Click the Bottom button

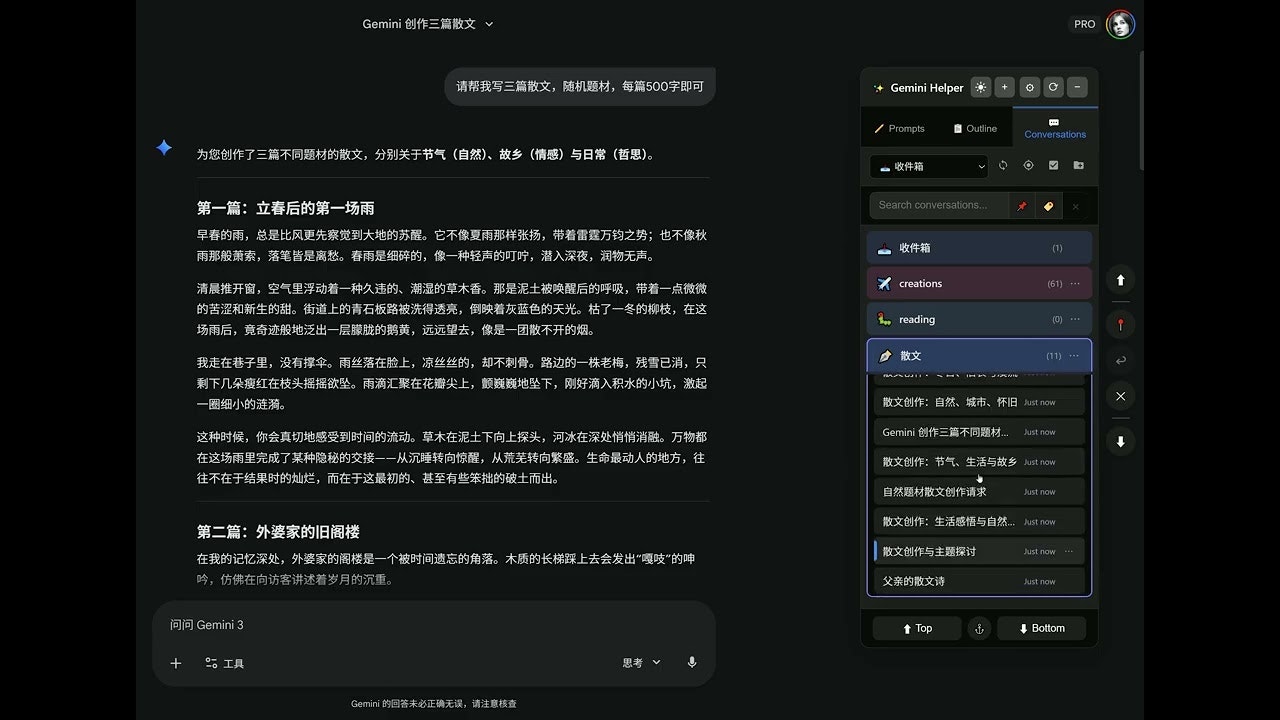pyautogui.click(x=1041, y=628)
